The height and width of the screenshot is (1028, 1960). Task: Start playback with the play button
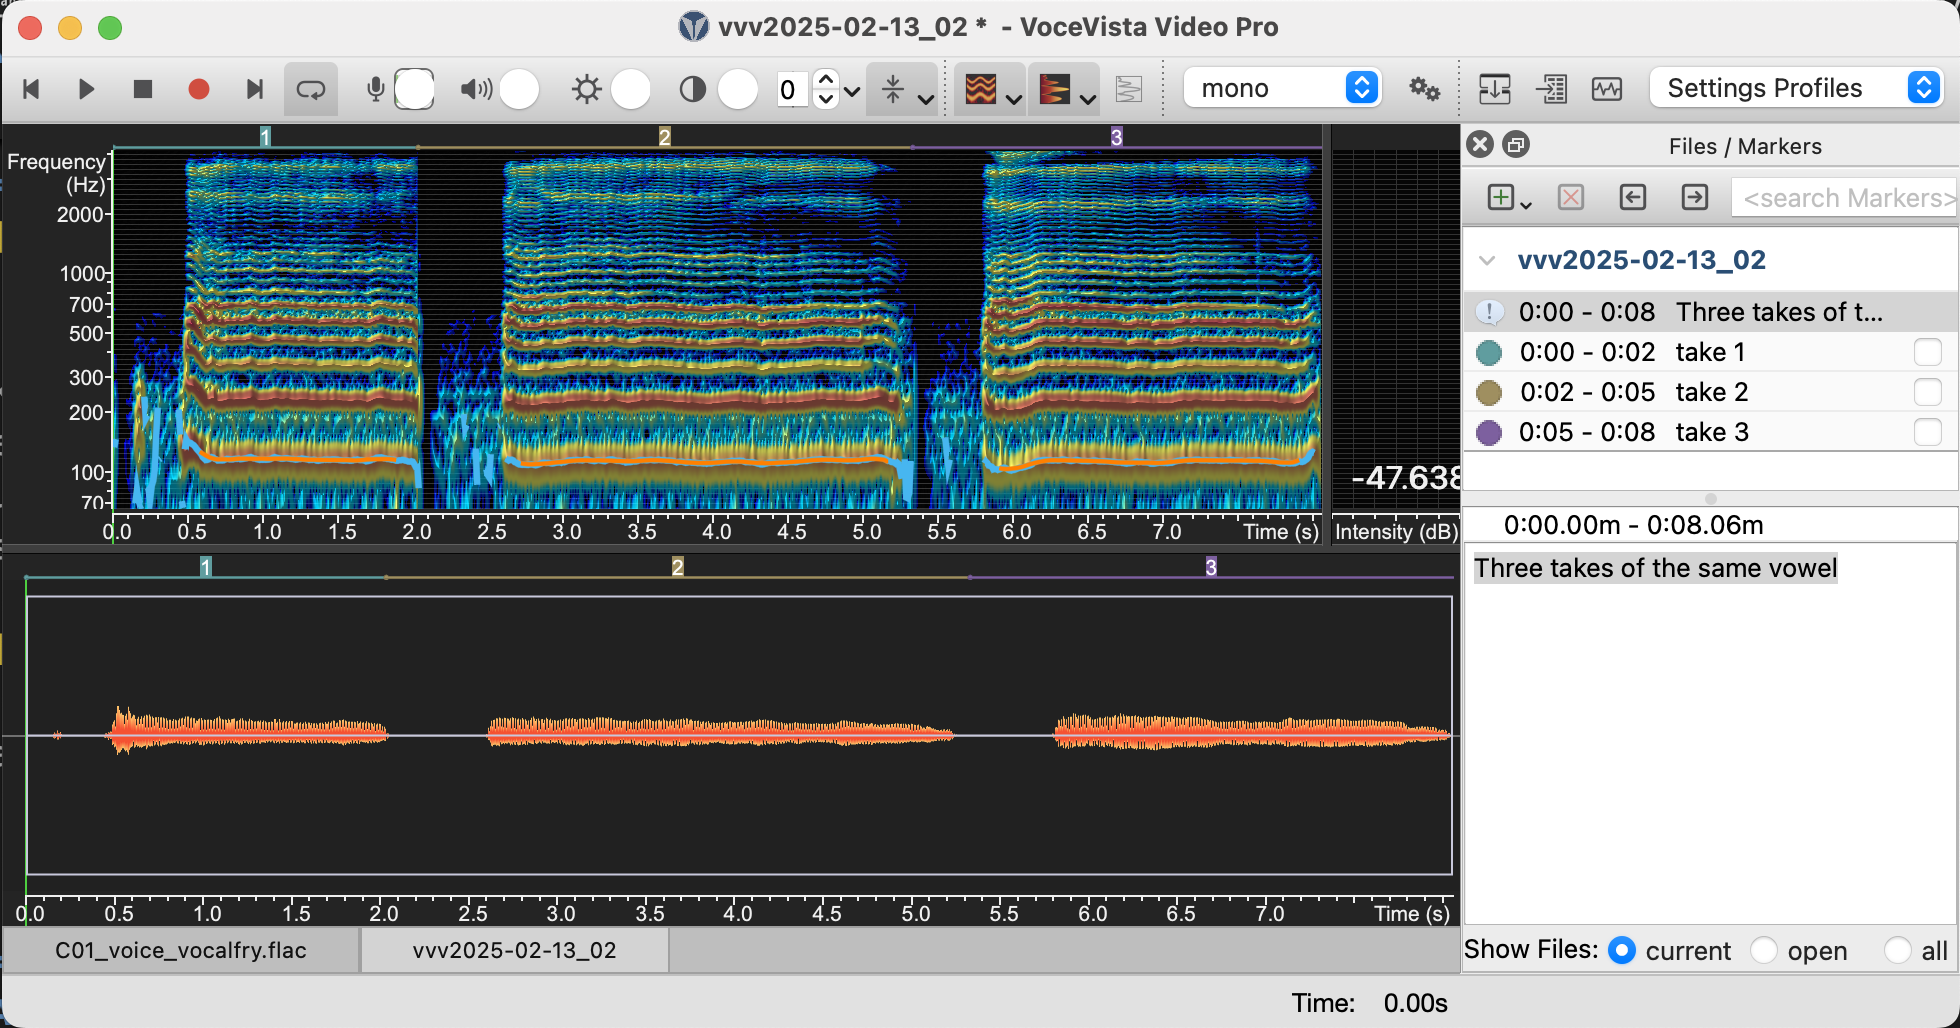point(87,89)
